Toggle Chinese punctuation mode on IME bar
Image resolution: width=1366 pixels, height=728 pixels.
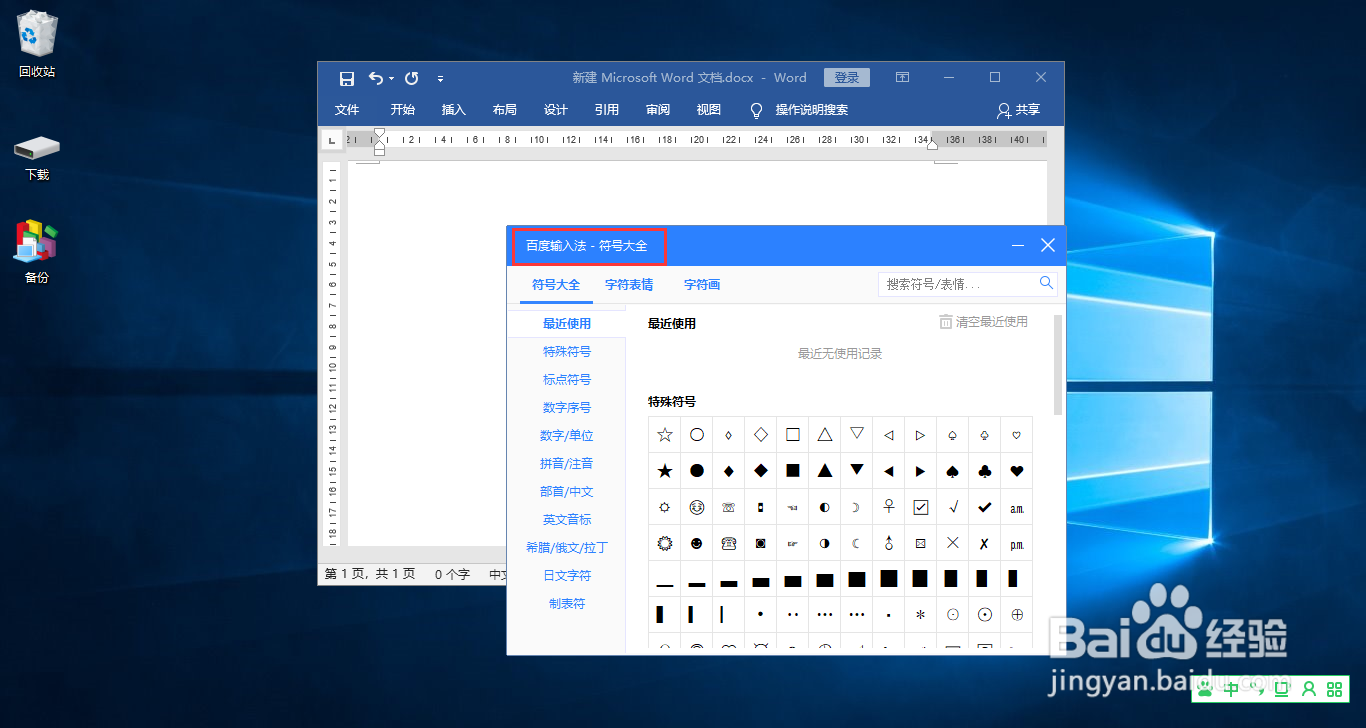click(1257, 689)
